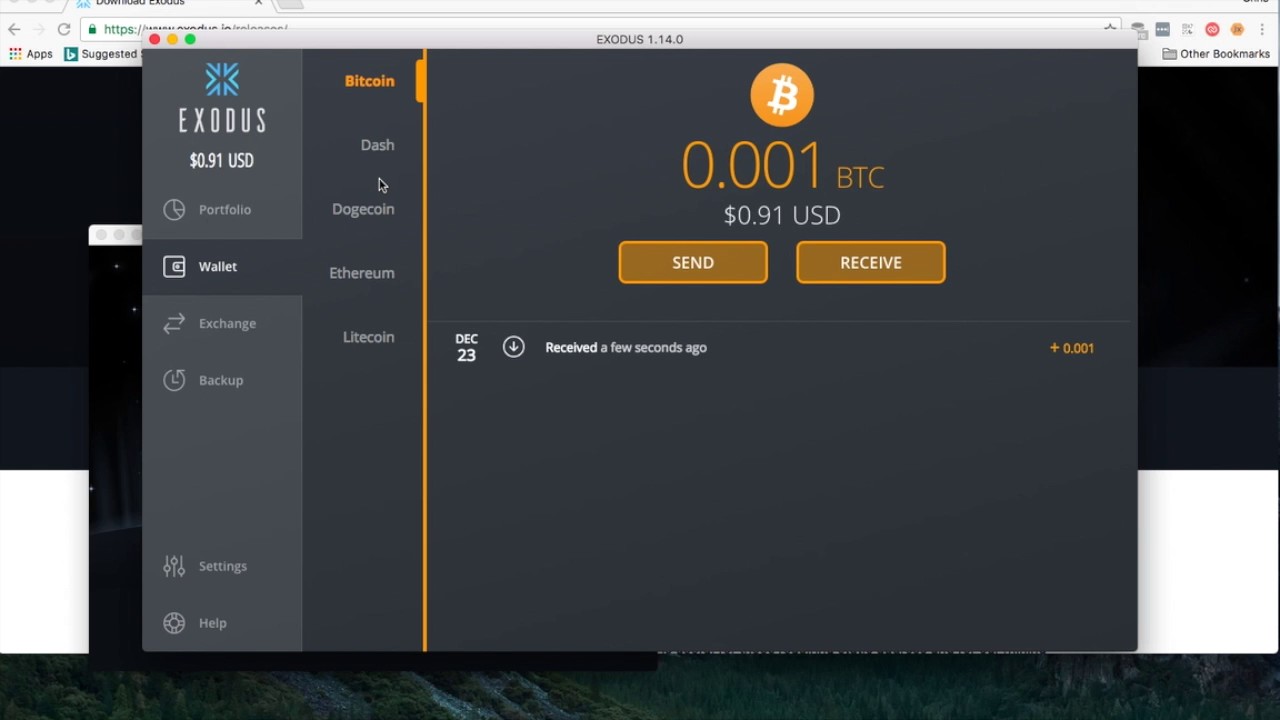Reload the browser page
Image resolution: width=1280 pixels, height=720 pixels.
pos(64,29)
